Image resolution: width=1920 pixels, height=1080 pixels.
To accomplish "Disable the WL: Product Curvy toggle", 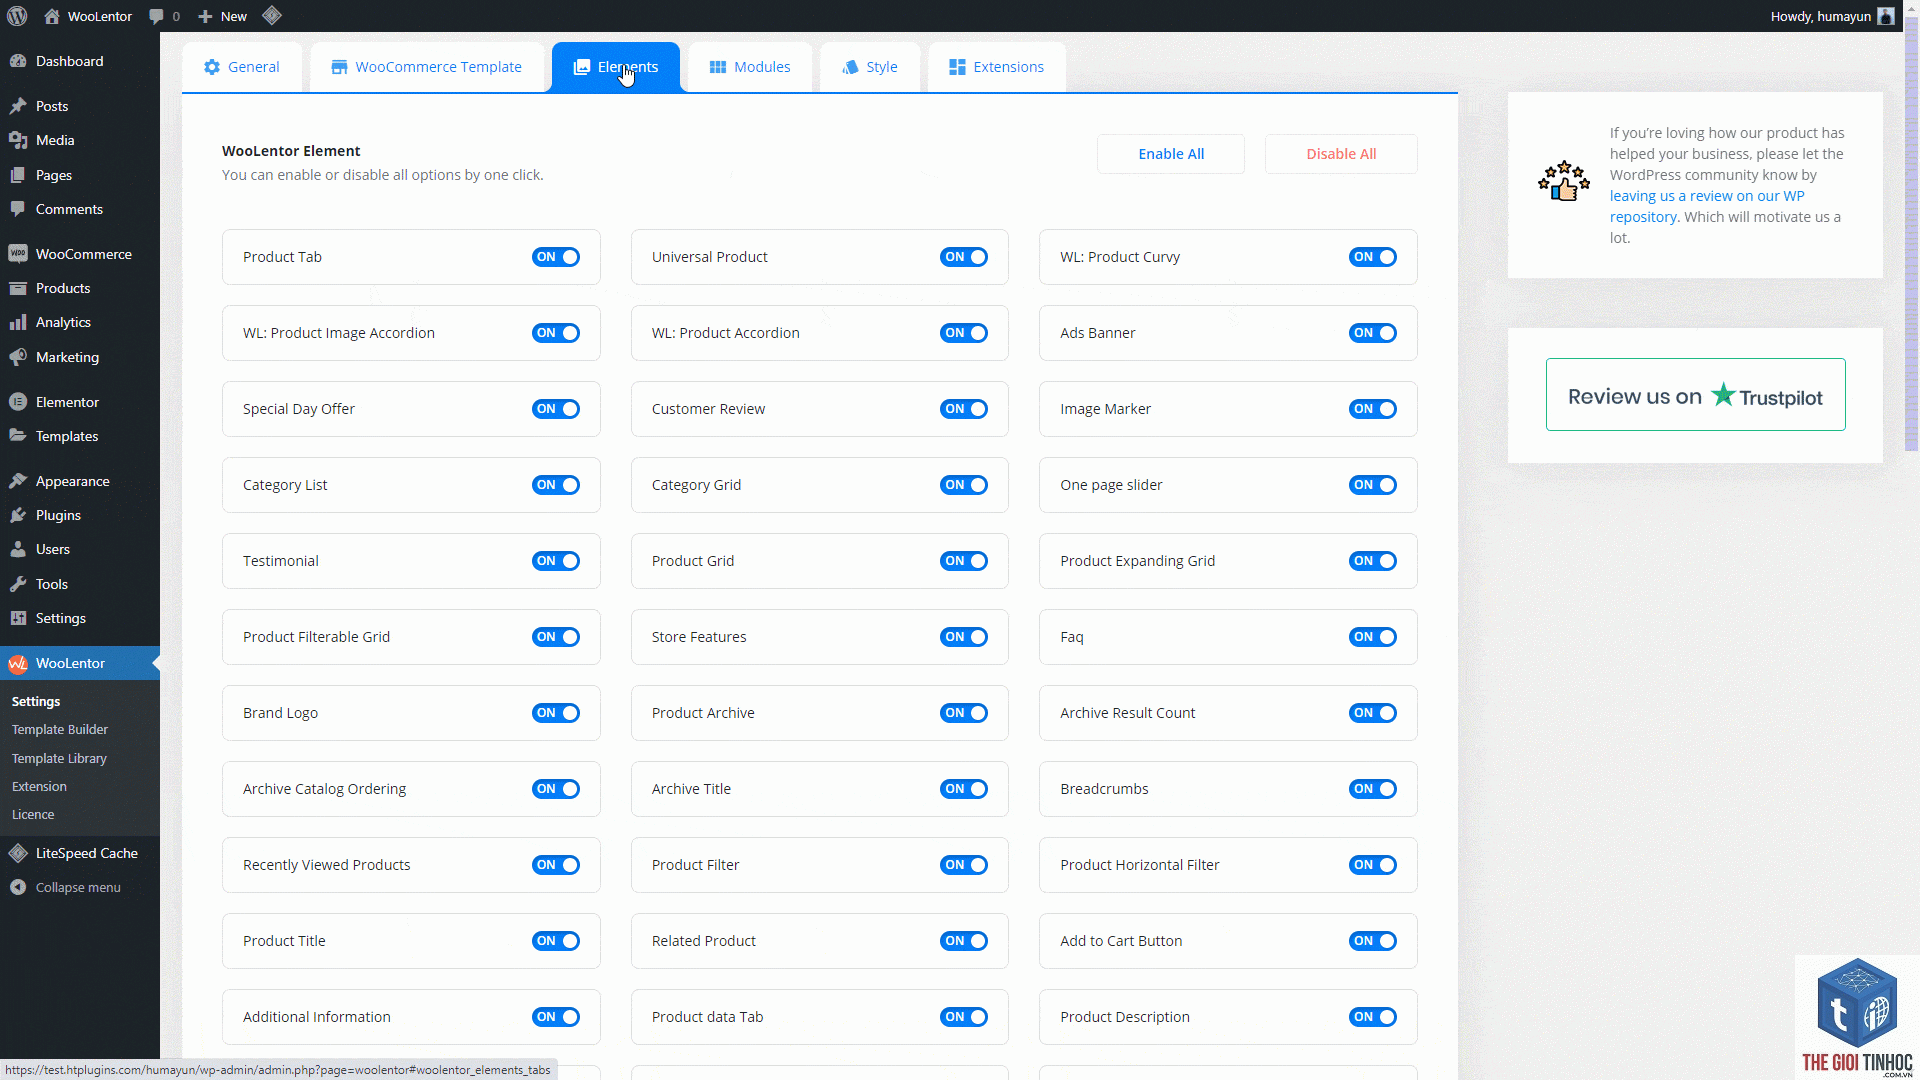I will 1373,257.
